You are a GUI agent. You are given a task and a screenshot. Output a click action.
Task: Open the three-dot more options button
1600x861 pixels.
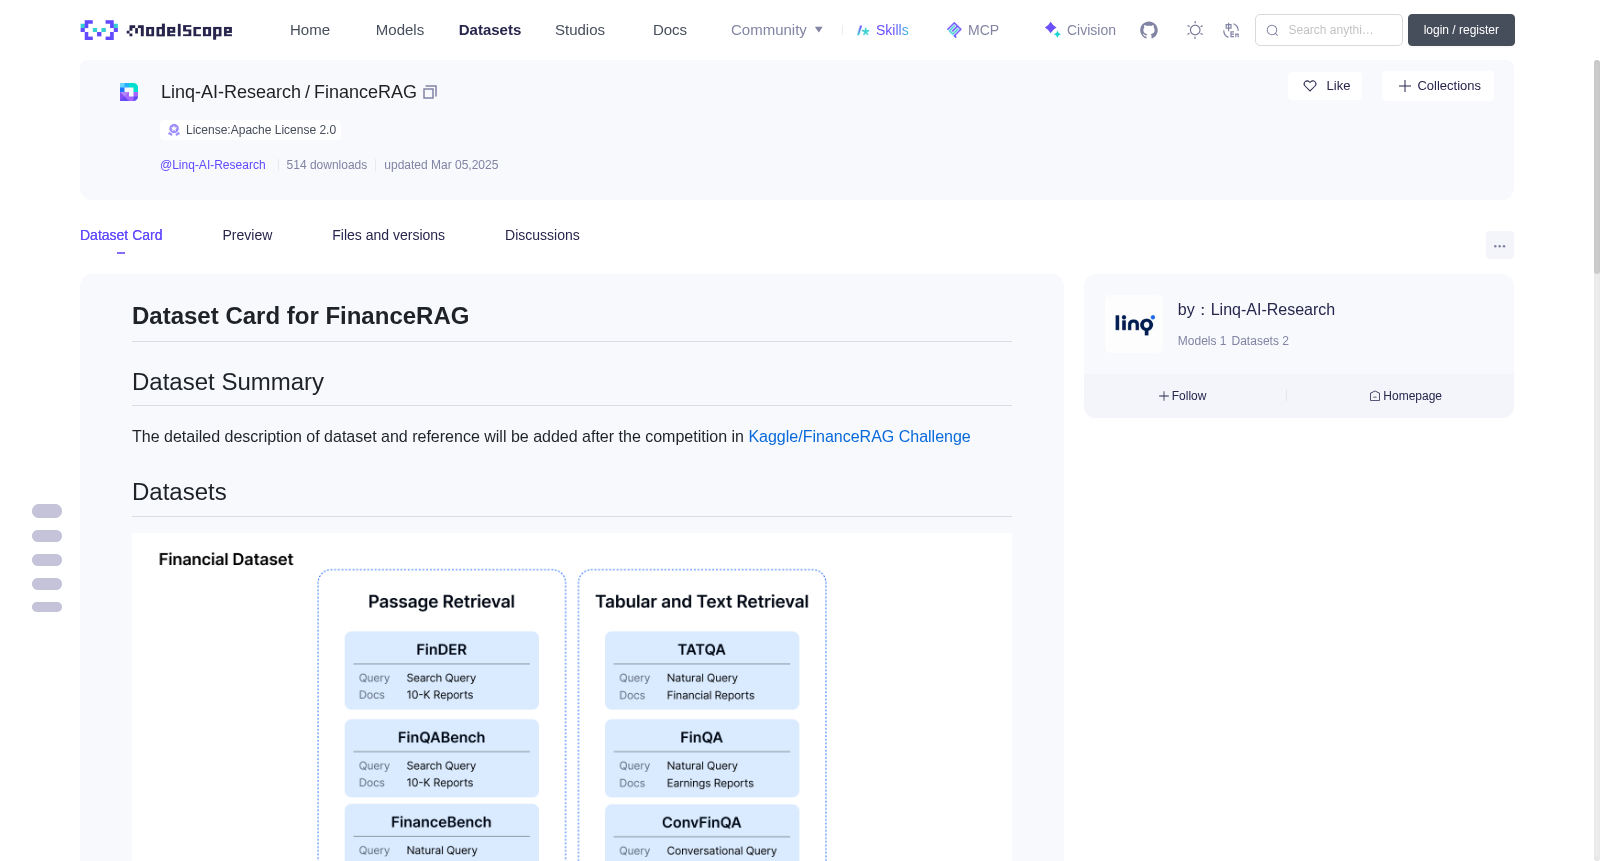coord(1500,245)
